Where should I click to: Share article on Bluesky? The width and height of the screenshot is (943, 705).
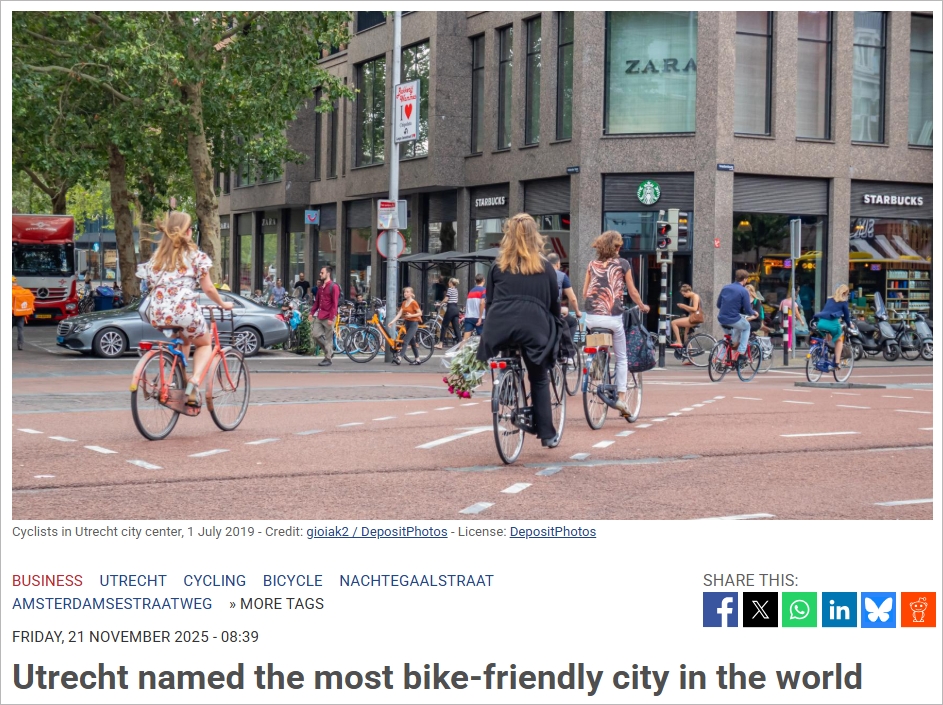(878, 609)
